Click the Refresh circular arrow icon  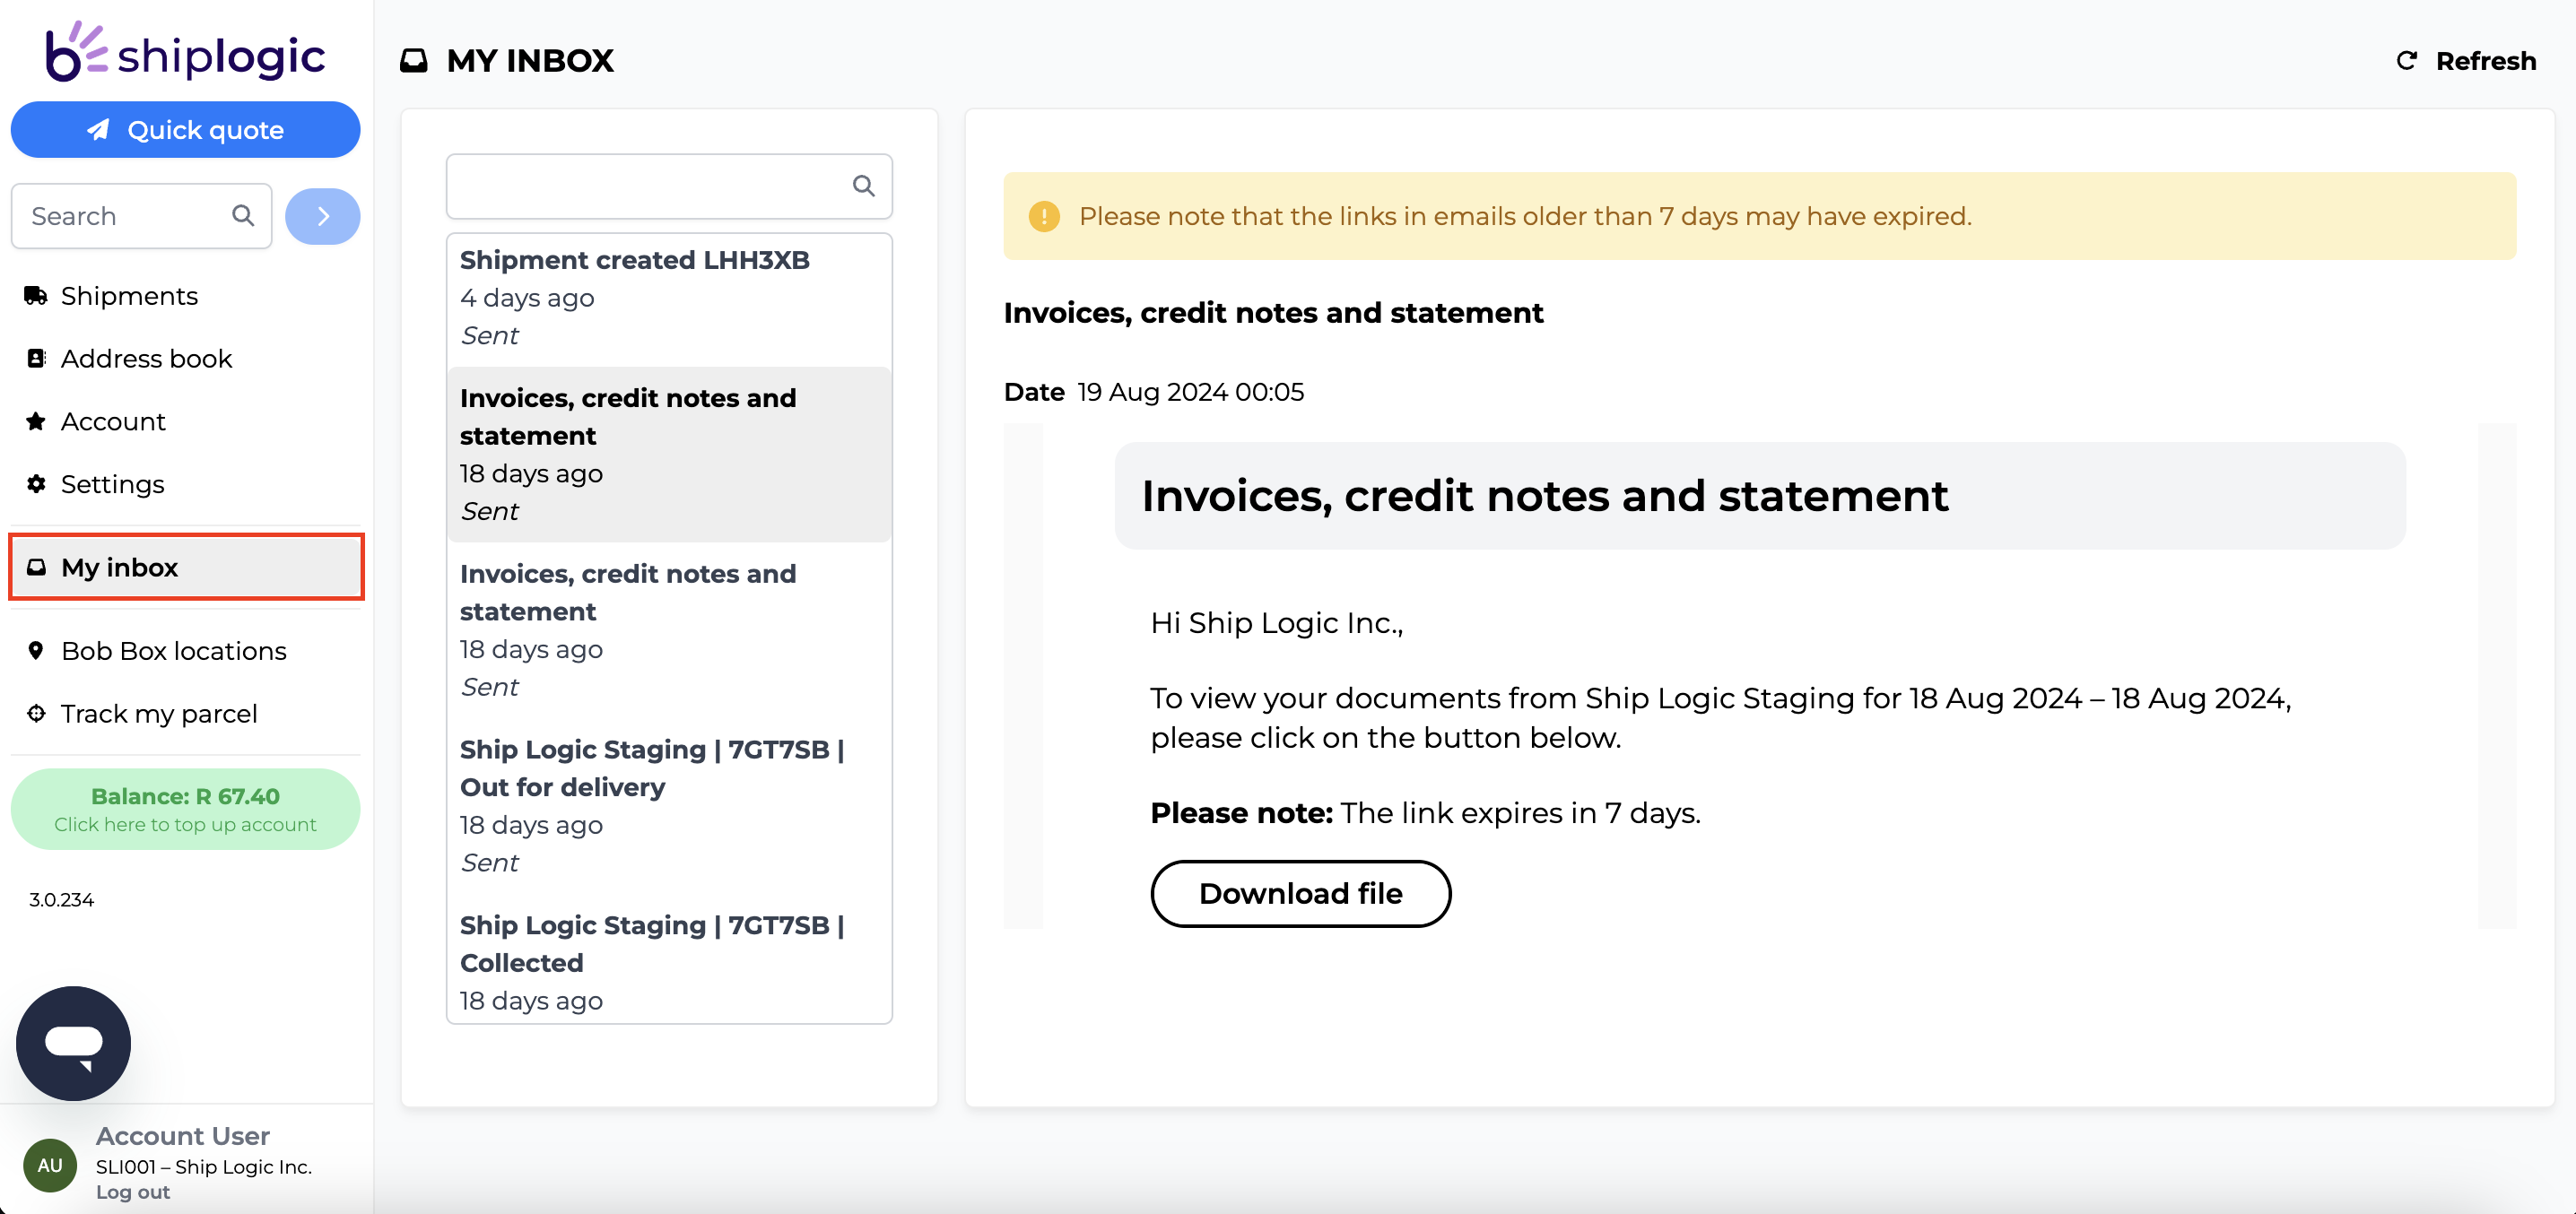point(2407,61)
